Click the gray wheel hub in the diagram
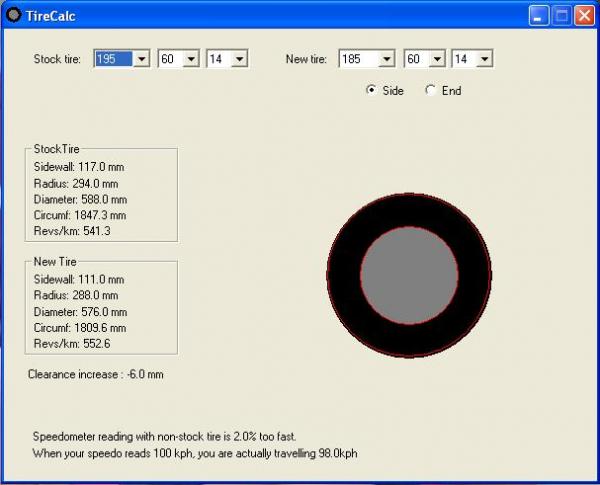This screenshot has height=485, width=600. tap(409, 276)
